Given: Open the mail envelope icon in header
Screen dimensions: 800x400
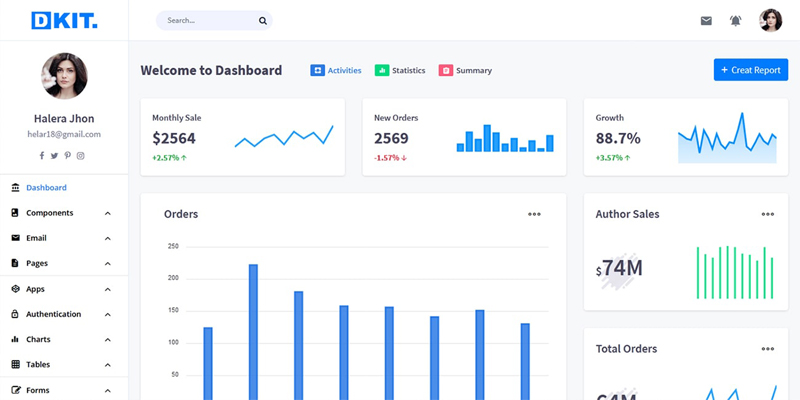Looking at the screenshot, I should tap(706, 21).
